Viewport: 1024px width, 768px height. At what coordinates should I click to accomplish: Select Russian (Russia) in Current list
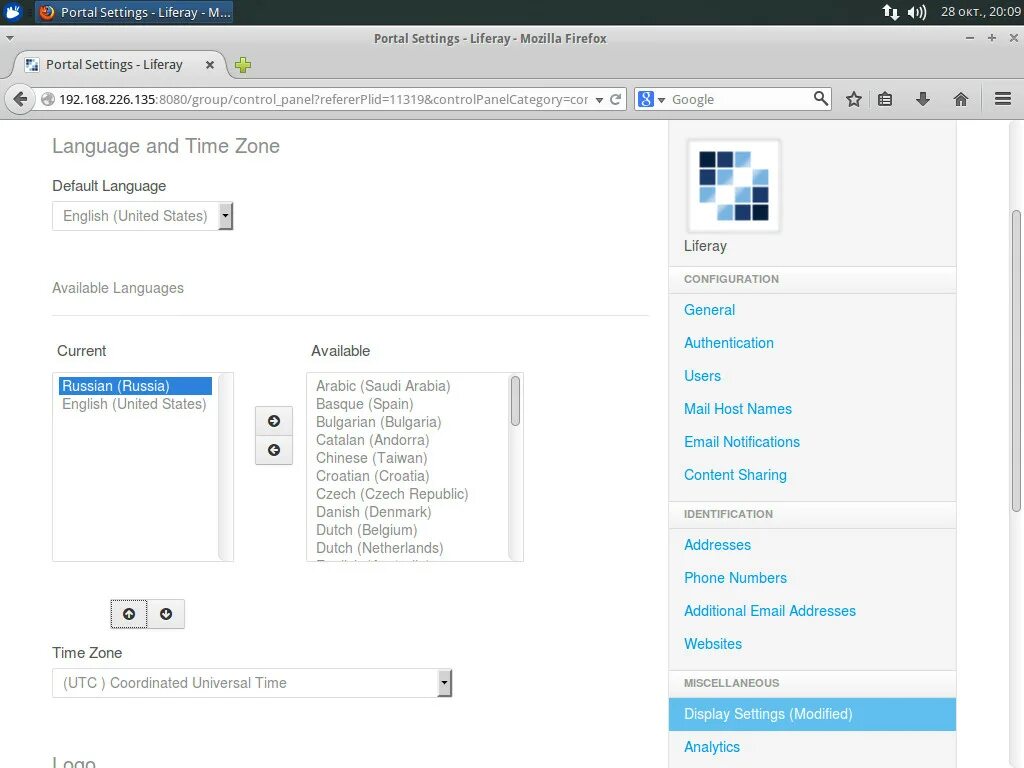[x=135, y=386]
